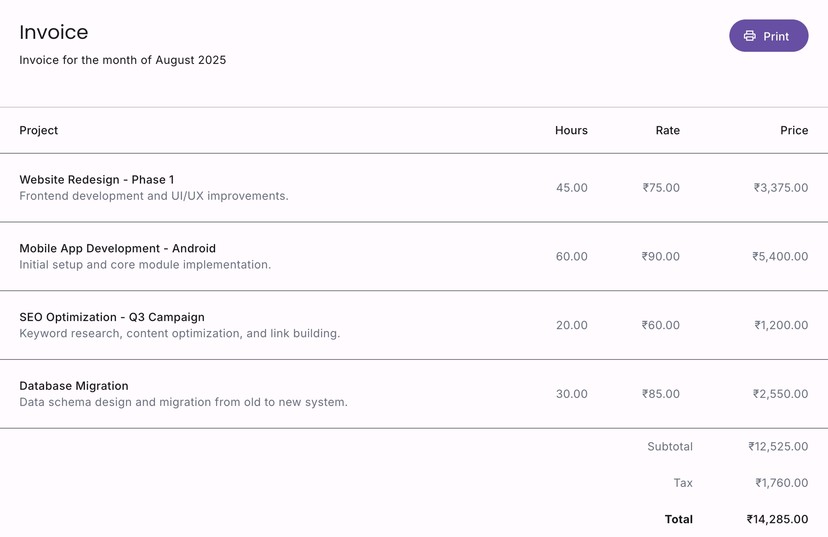Screen dimensions: 828x537
Task: Click the bold Total amount ₹14,285.00
Action: (x=777, y=520)
